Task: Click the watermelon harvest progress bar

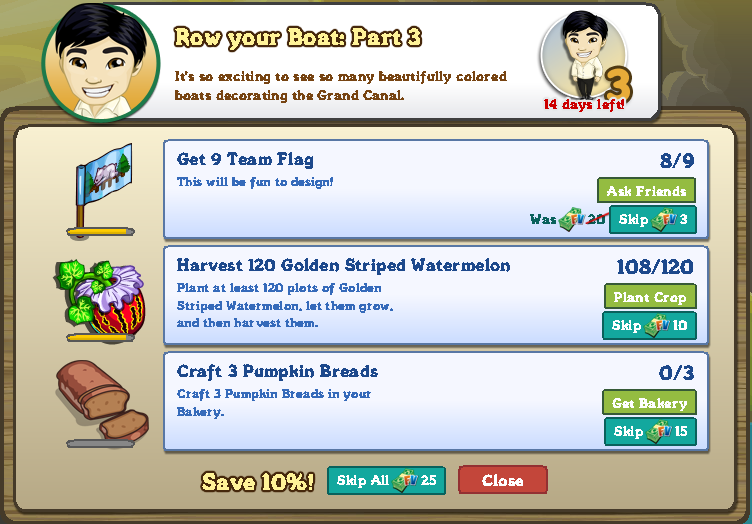Action: (100, 338)
